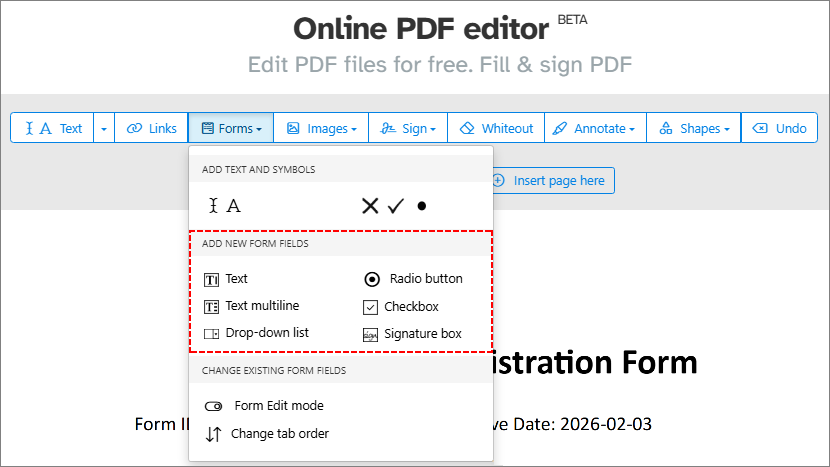
Task: Choose the add text cursor-A icon
Action: pyautogui.click(x=225, y=205)
